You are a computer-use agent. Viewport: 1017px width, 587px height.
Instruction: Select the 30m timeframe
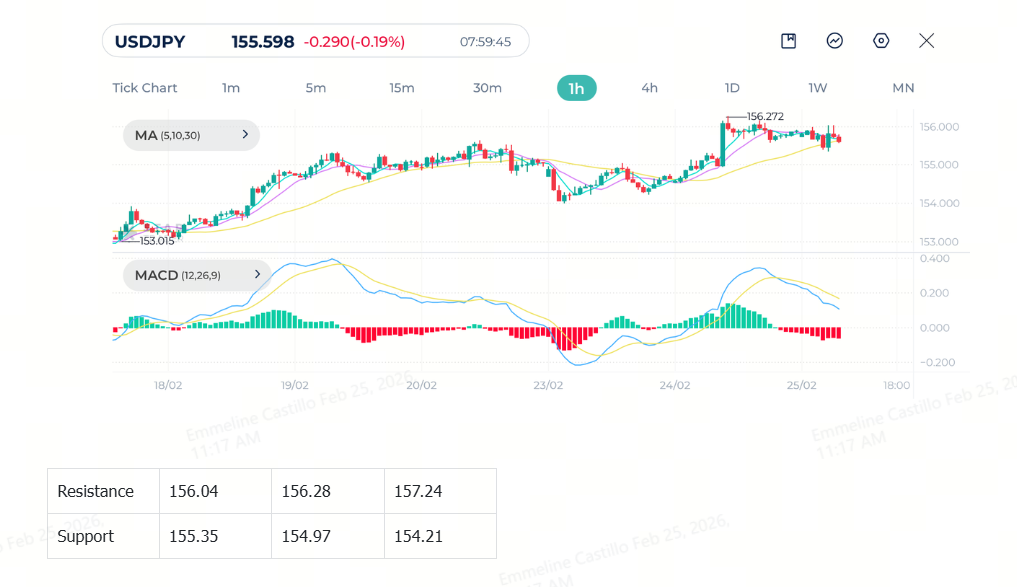tap(487, 88)
